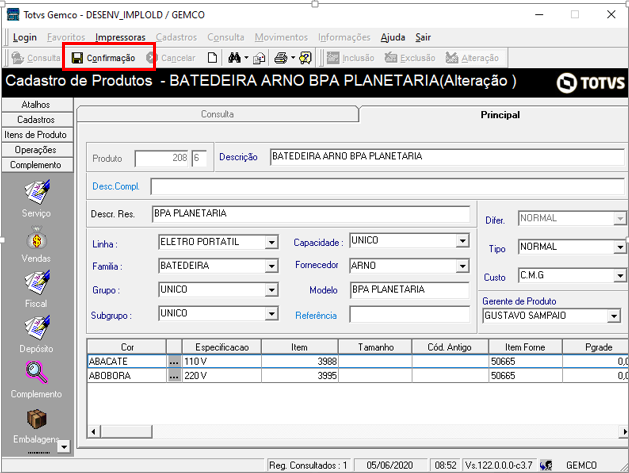Click the sidebar scroll down arrow

point(64,446)
